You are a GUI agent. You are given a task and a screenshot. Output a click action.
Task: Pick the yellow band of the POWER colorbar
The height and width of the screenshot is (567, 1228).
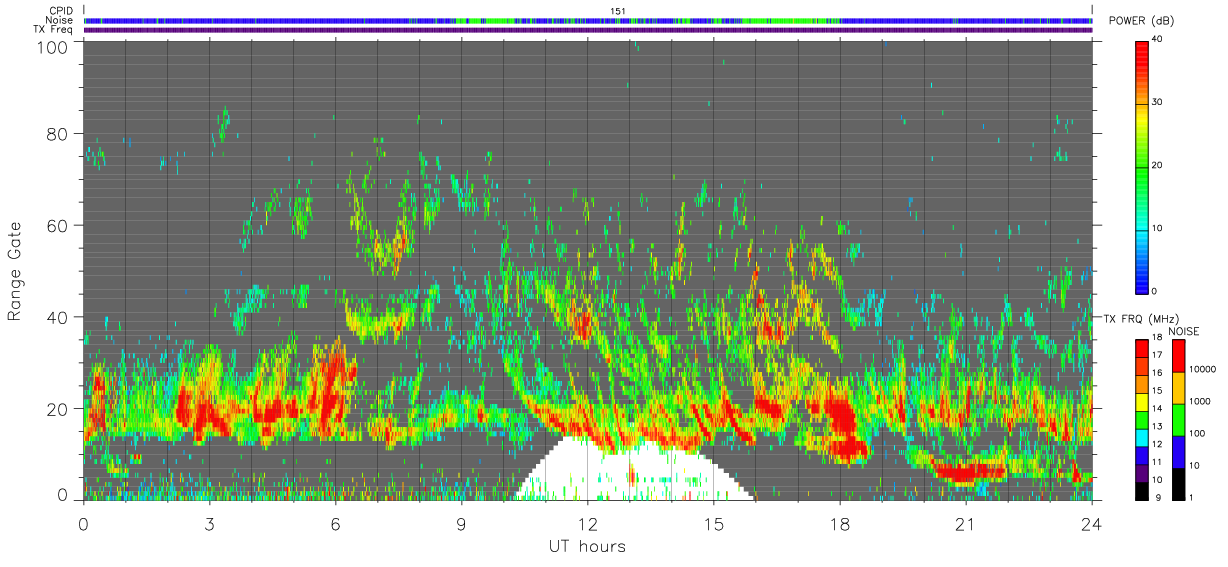[x=1142, y=117]
